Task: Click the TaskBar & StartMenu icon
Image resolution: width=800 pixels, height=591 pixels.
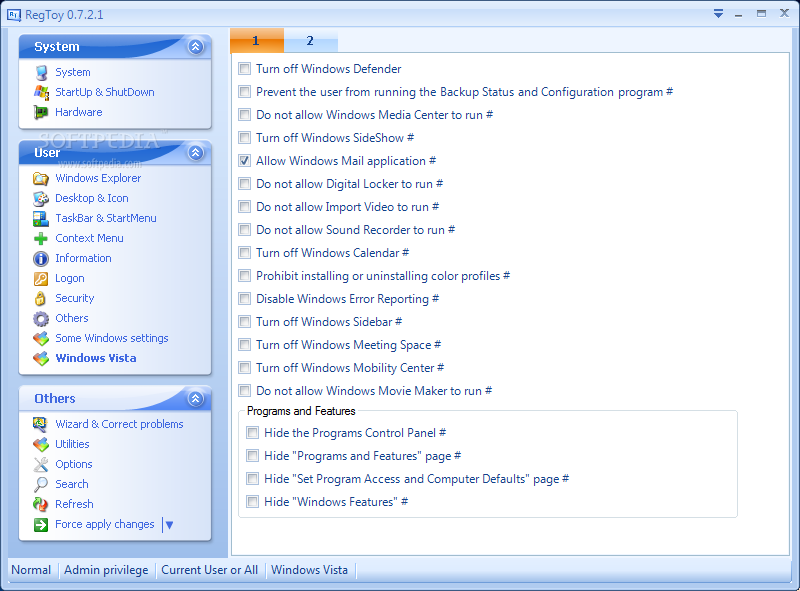Action: pyautogui.click(x=41, y=218)
